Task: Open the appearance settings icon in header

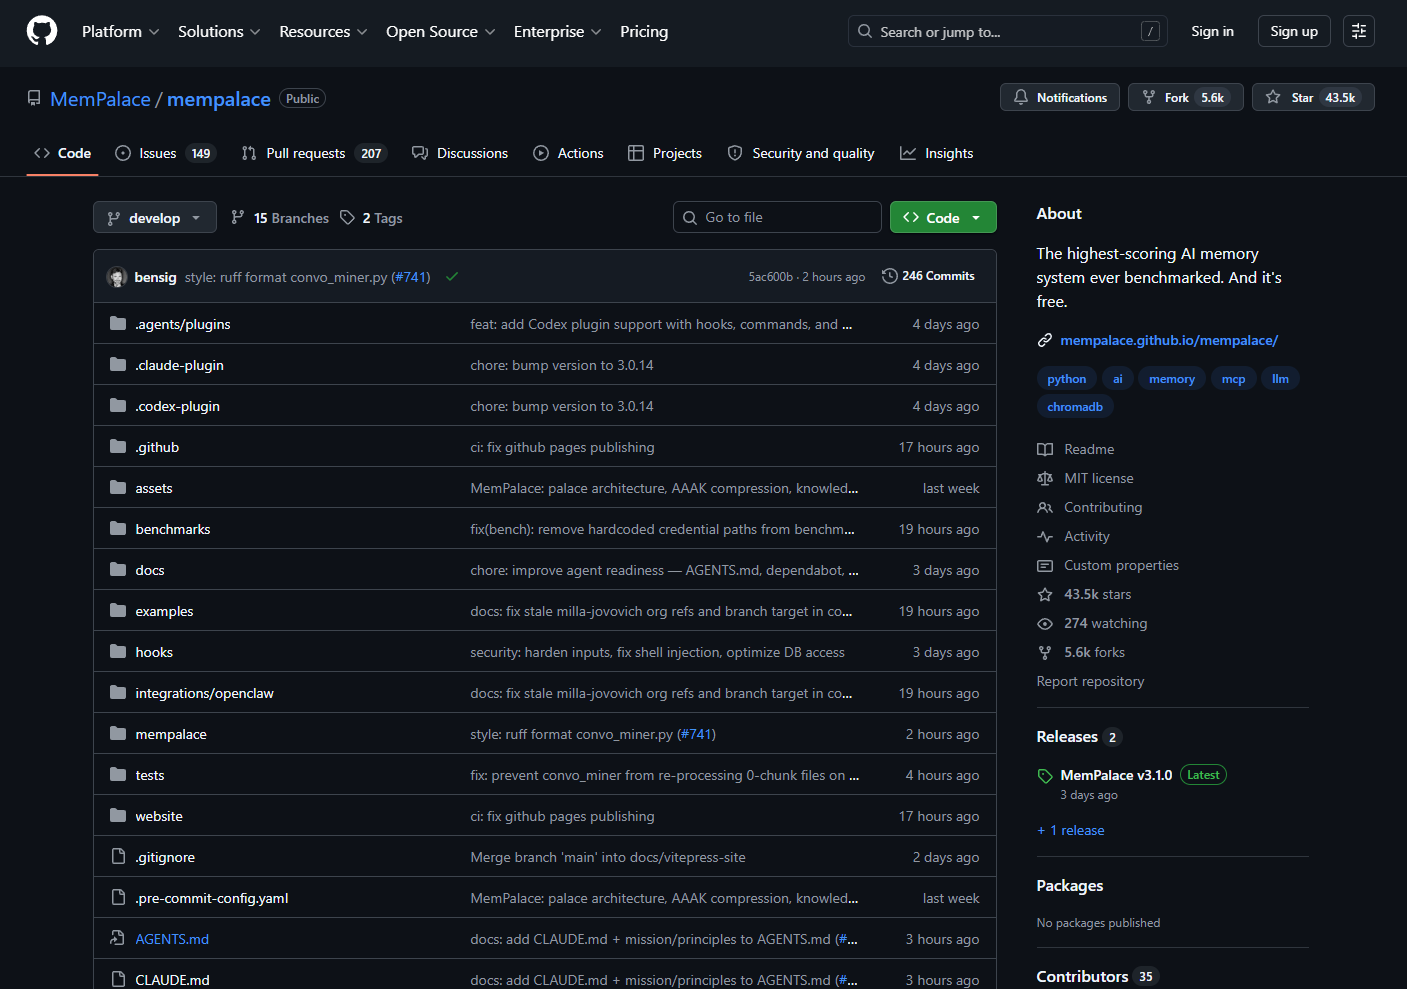Action: pos(1358,31)
